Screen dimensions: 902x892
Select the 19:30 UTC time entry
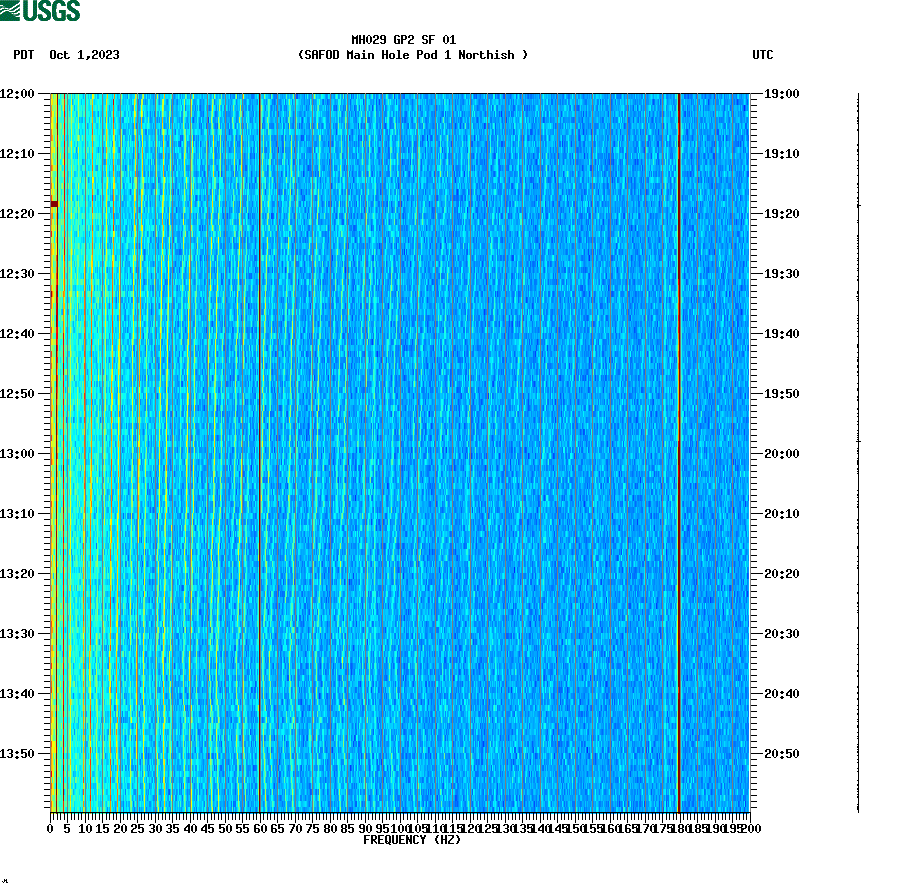(780, 273)
